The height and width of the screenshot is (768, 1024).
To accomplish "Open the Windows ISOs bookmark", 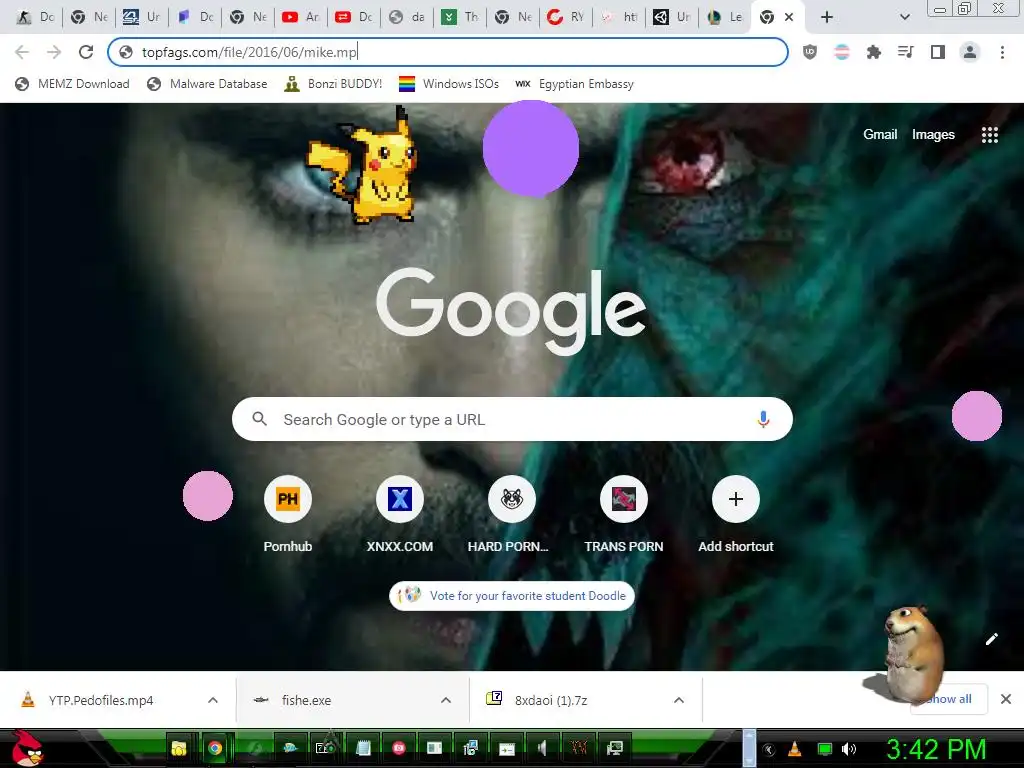I will click(449, 84).
